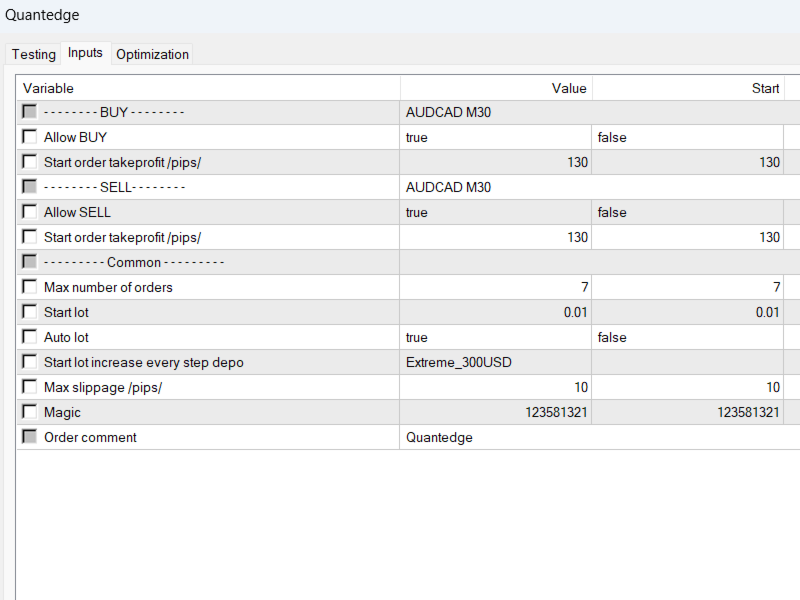This screenshot has width=800, height=600.
Task: Open the Extreme_300USD value dropdown
Action: [x=495, y=362]
